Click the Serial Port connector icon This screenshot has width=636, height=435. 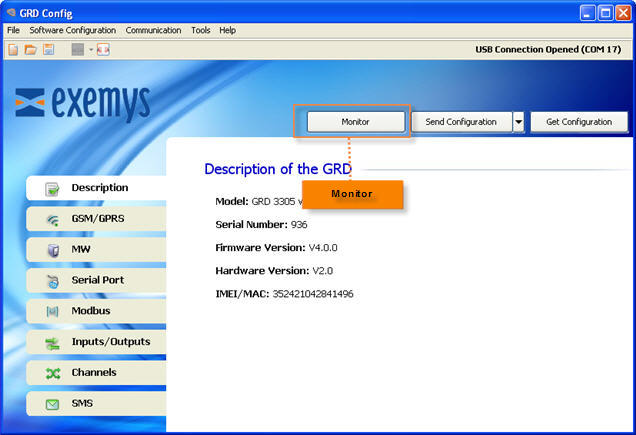tap(53, 281)
